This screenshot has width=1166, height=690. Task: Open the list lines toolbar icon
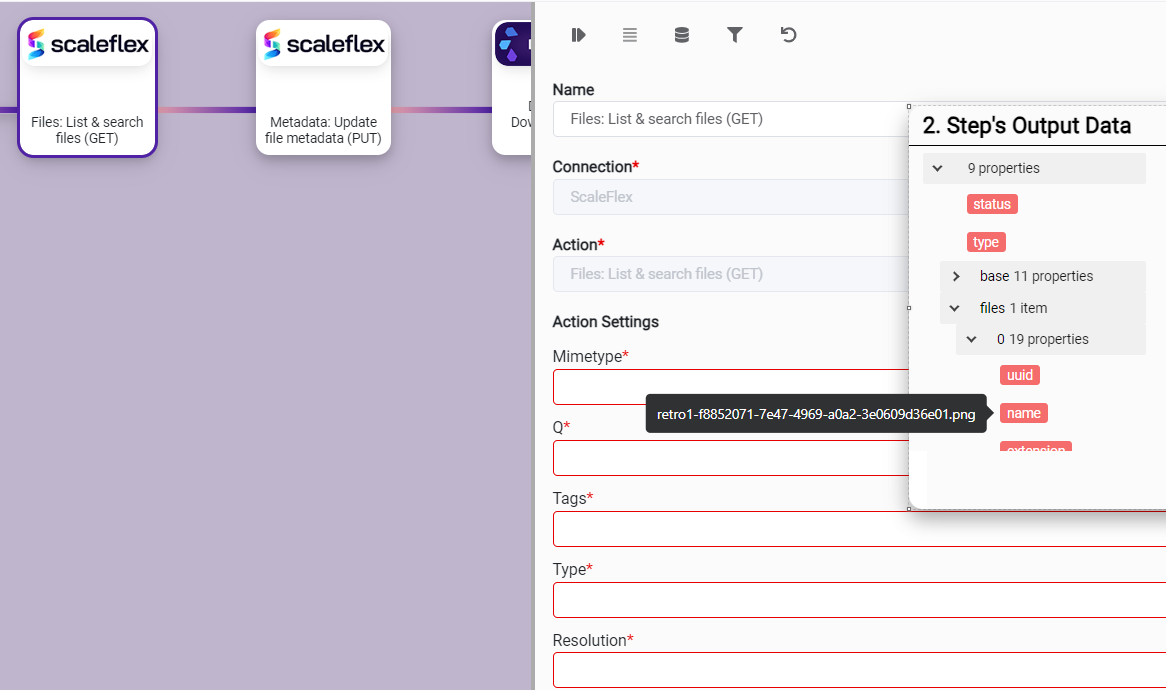[630, 35]
